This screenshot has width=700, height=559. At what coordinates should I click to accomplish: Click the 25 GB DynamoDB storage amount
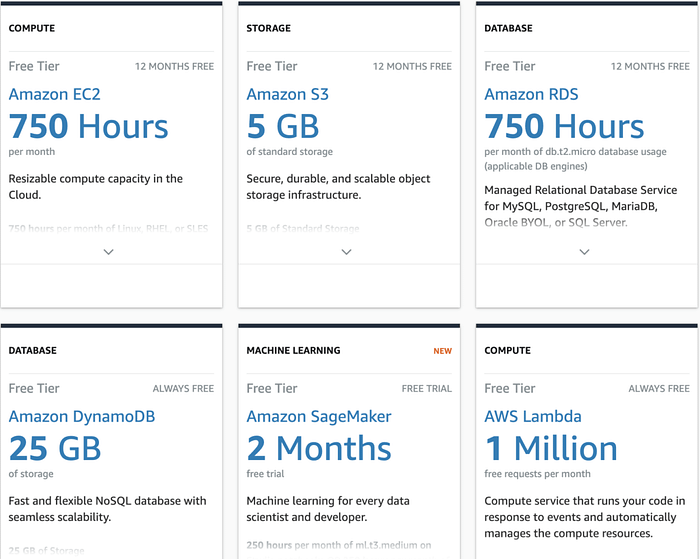click(55, 448)
